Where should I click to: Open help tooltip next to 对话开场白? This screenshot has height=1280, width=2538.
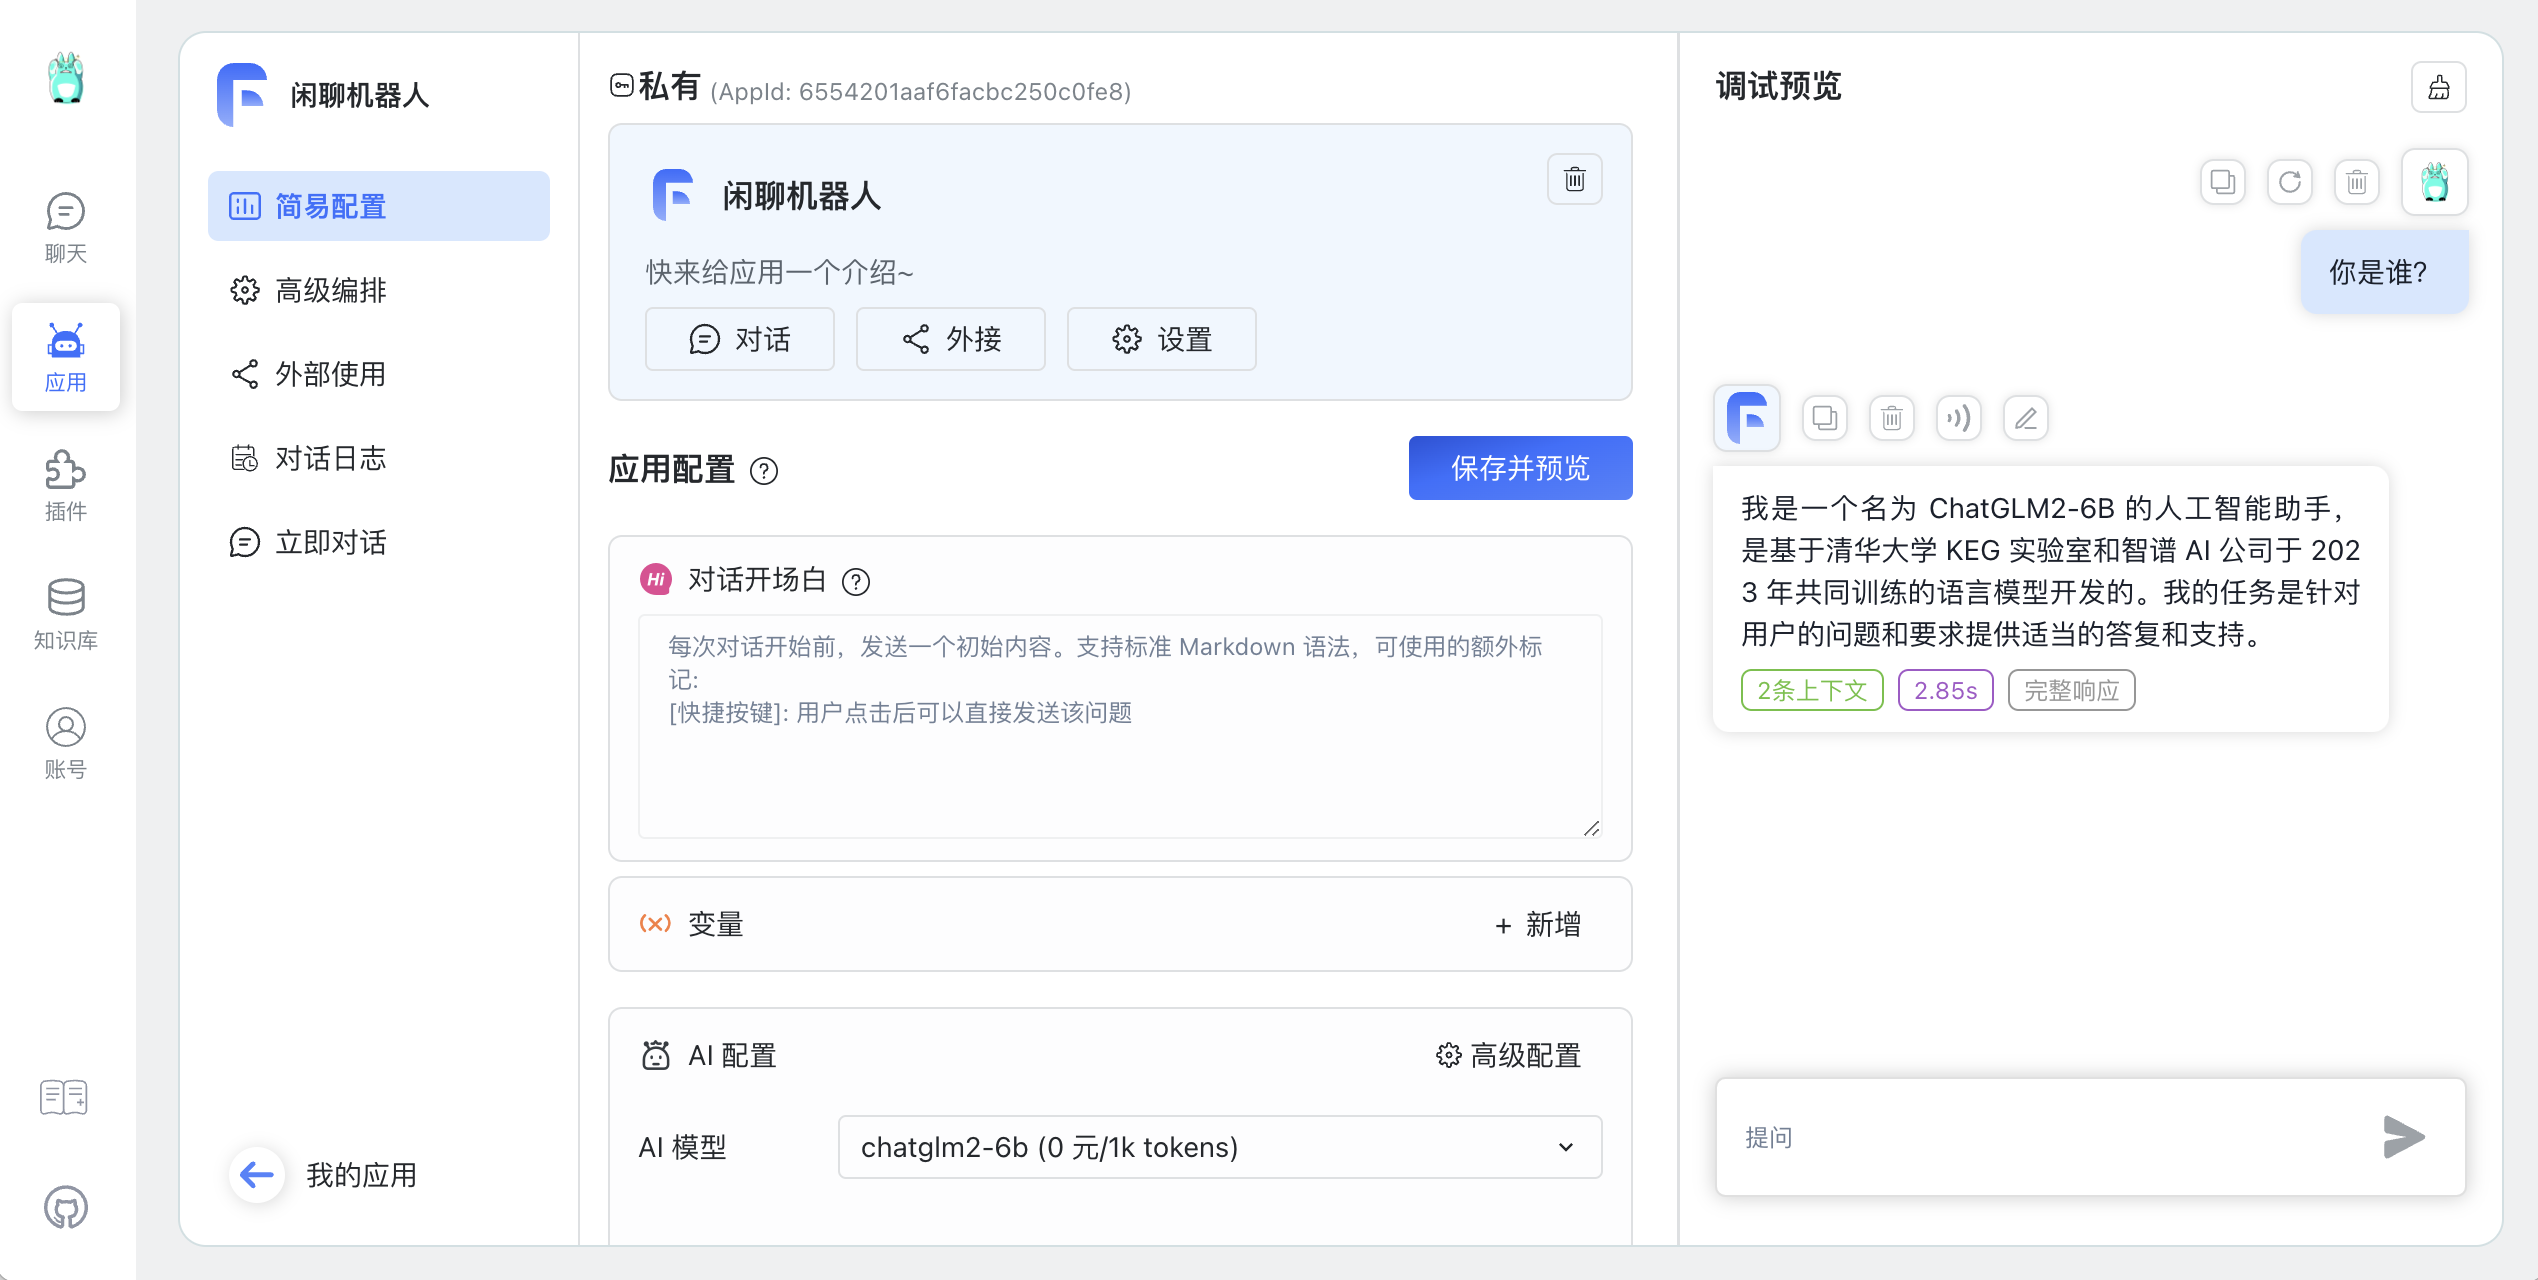pos(856,581)
